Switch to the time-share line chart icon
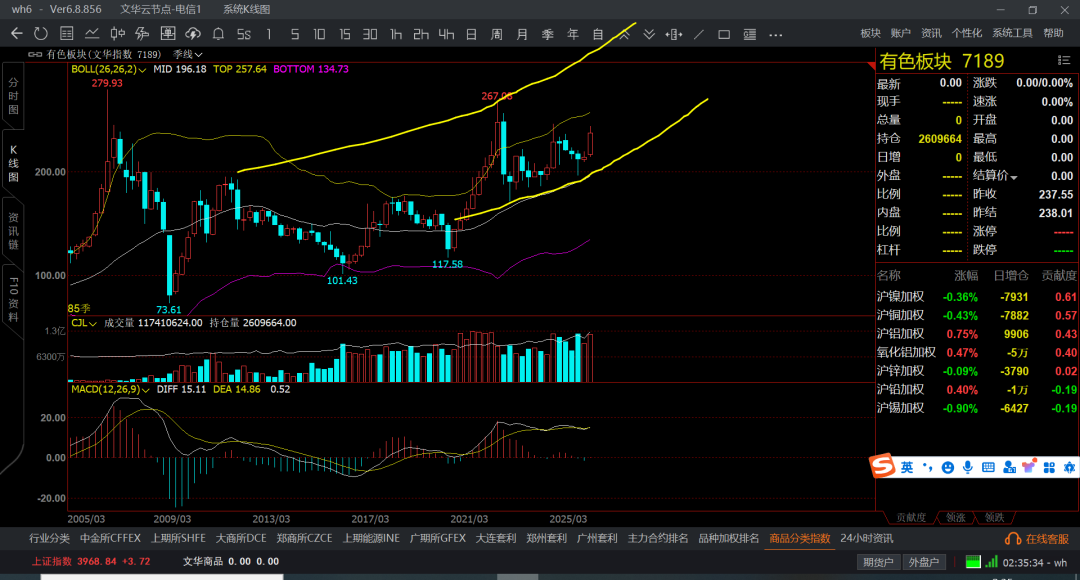1080x580 pixels. click(92, 34)
